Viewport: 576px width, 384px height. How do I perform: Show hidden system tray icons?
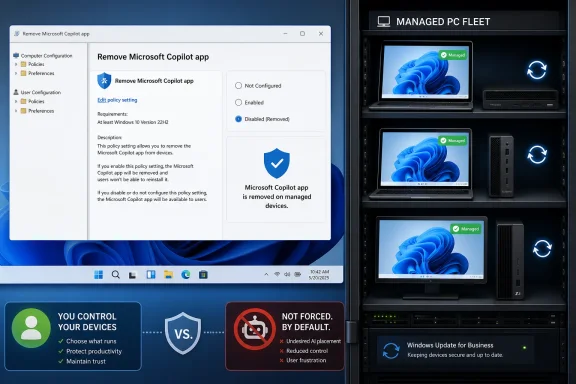266,274
